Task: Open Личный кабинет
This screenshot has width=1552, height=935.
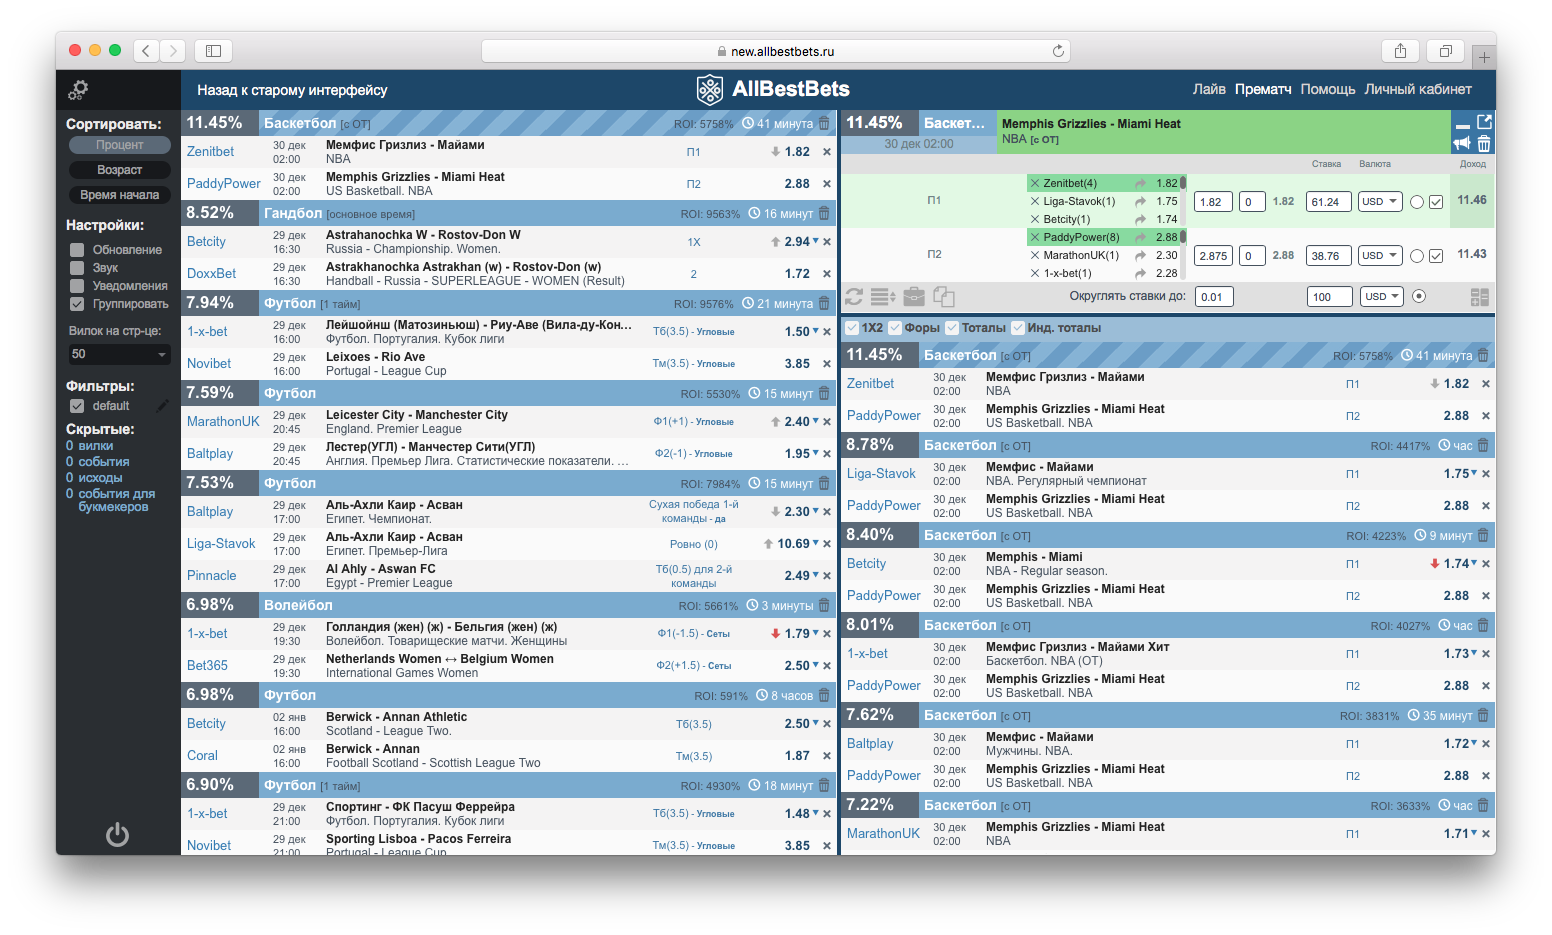Action: pyautogui.click(x=1418, y=90)
